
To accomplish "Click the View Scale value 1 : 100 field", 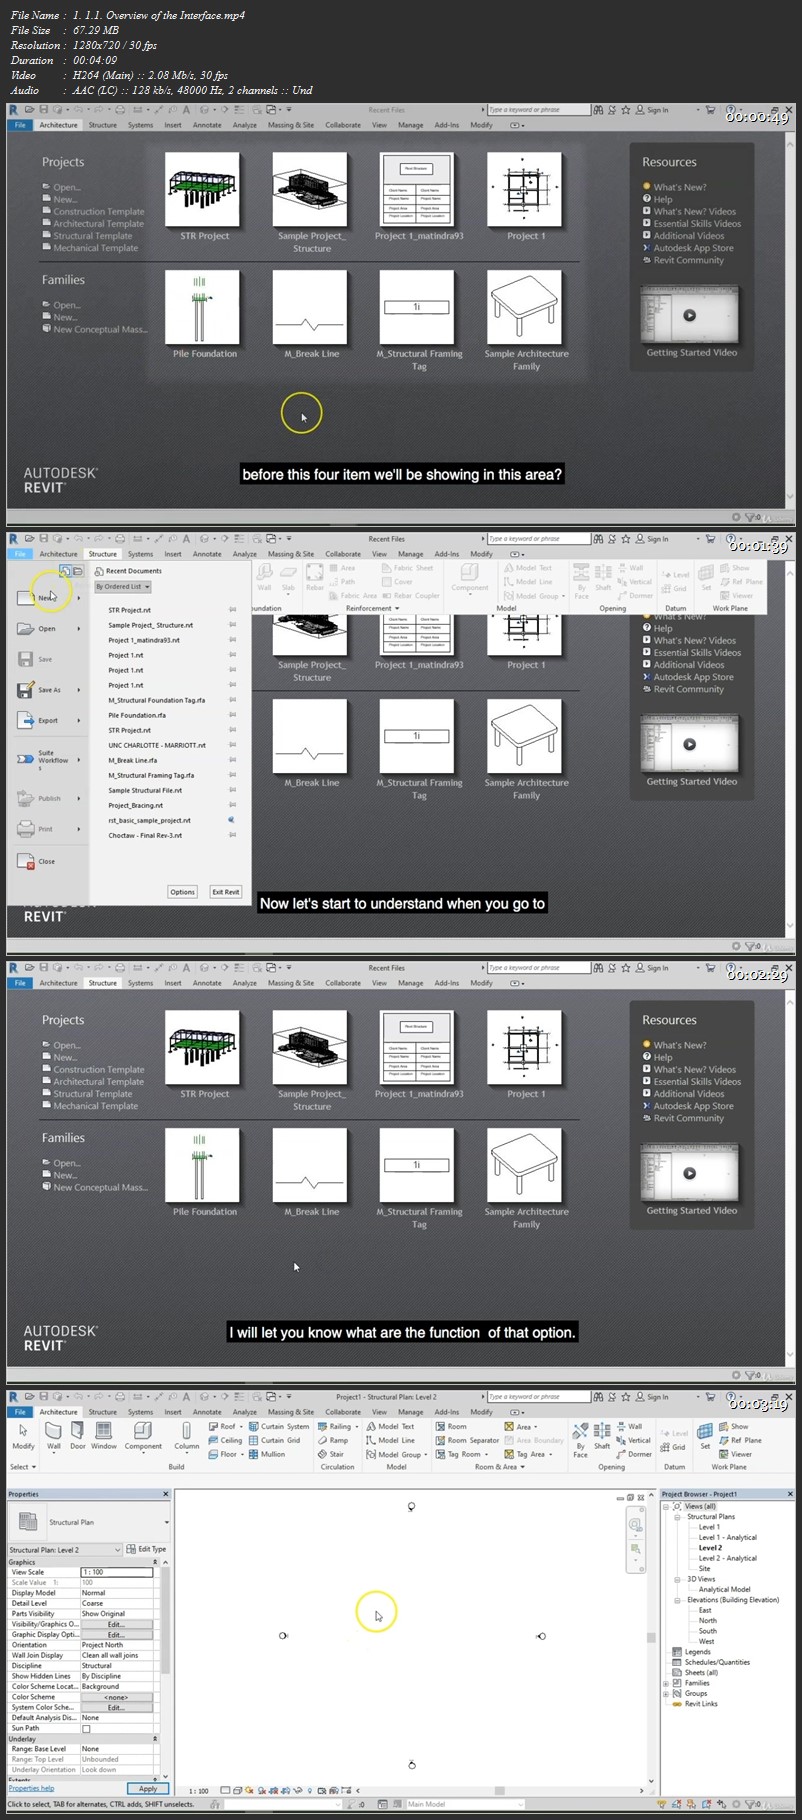I will [x=117, y=1573].
